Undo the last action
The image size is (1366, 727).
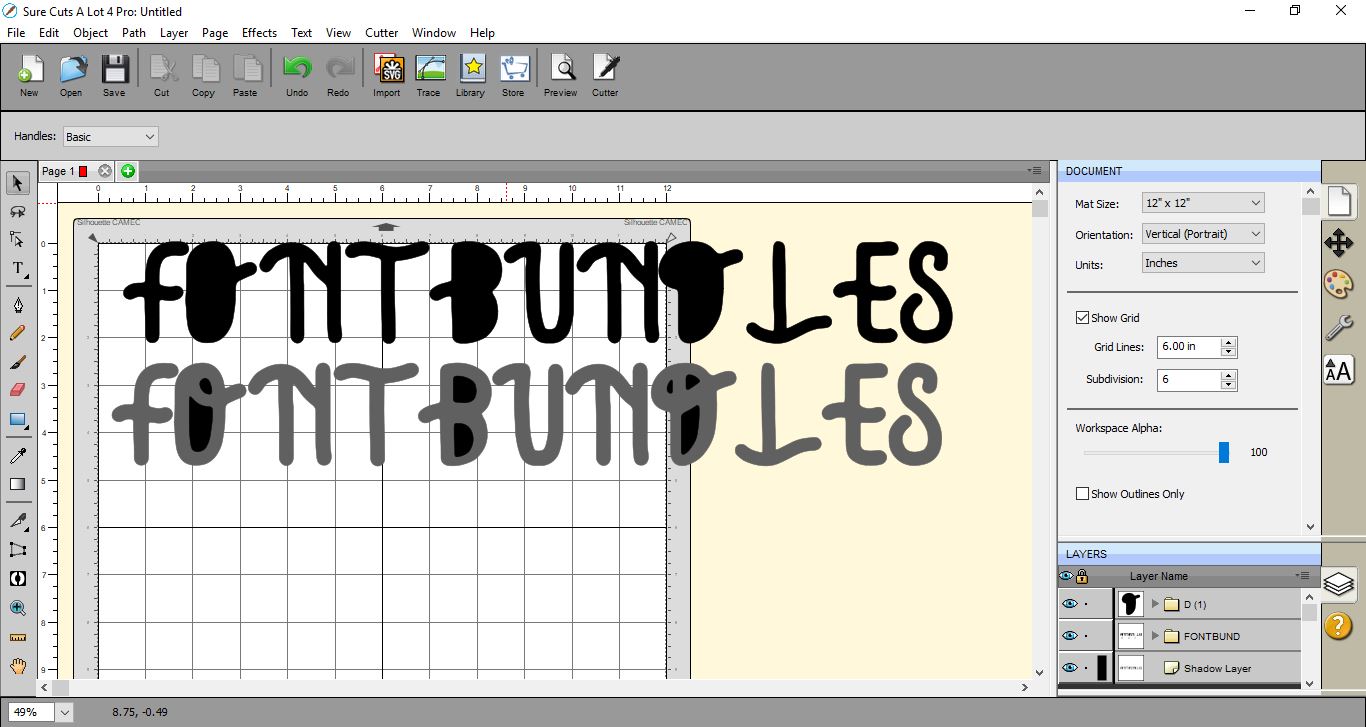pyautogui.click(x=297, y=75)
